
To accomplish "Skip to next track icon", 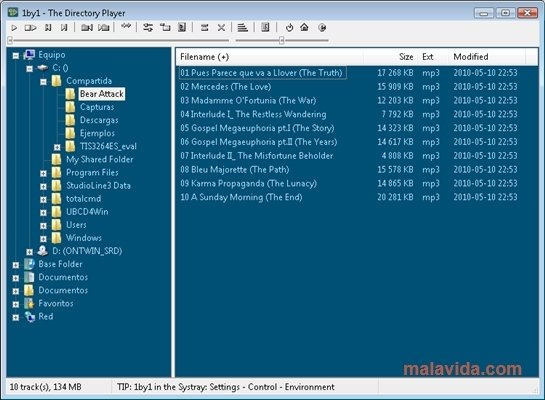I will point(64,27).
